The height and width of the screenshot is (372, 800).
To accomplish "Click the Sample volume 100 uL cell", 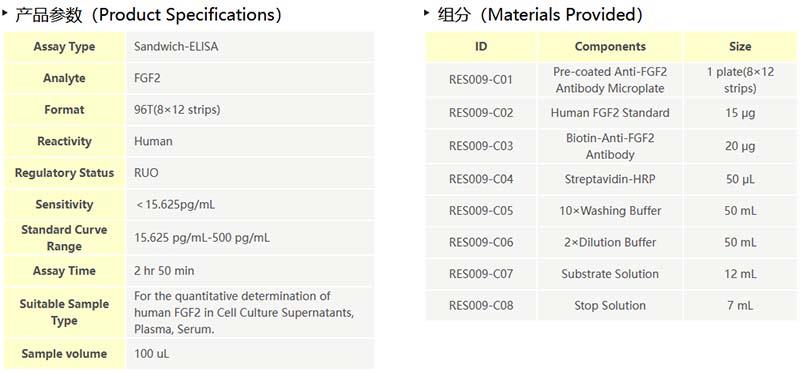I will pyautogui.click(x=250, y=354).
